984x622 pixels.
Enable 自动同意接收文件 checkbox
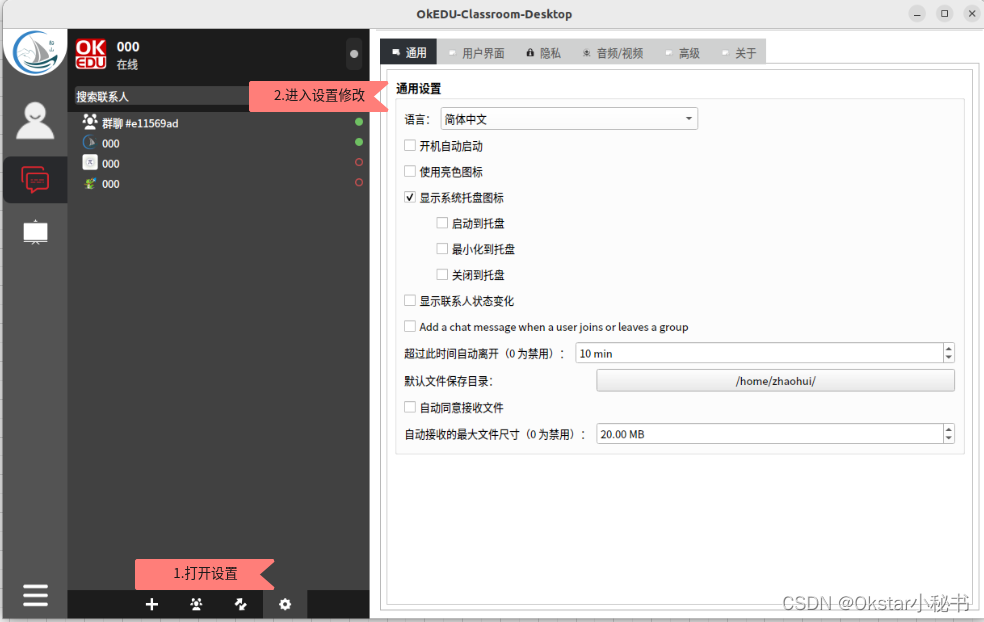coord(410,407)
